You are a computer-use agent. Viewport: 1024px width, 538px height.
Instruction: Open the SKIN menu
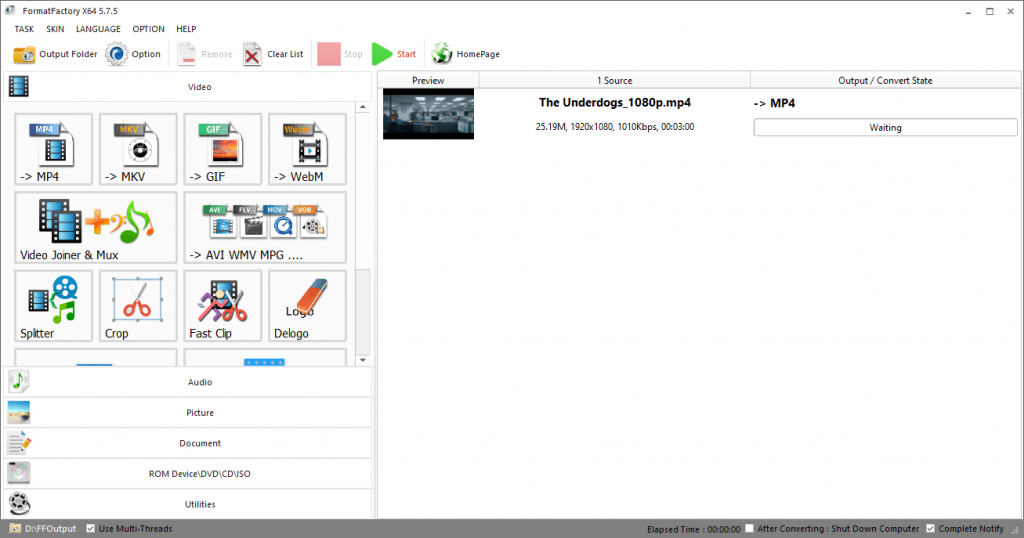[x=55, y=29]
